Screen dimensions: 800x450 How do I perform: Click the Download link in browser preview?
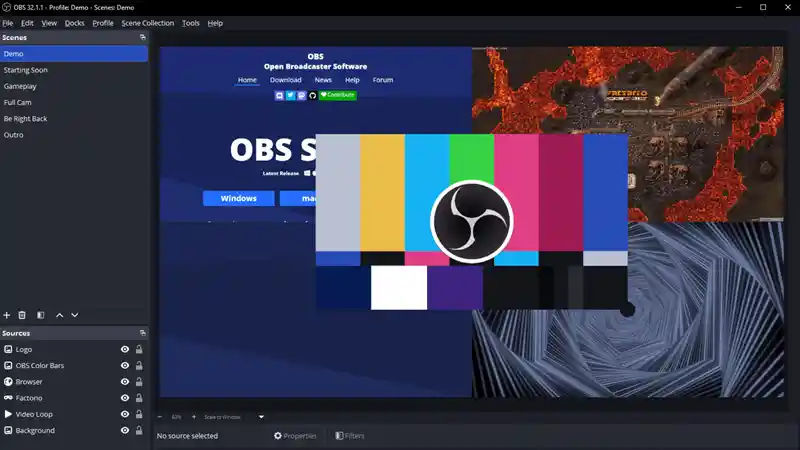pyautogui.click(x=286, y=80)
